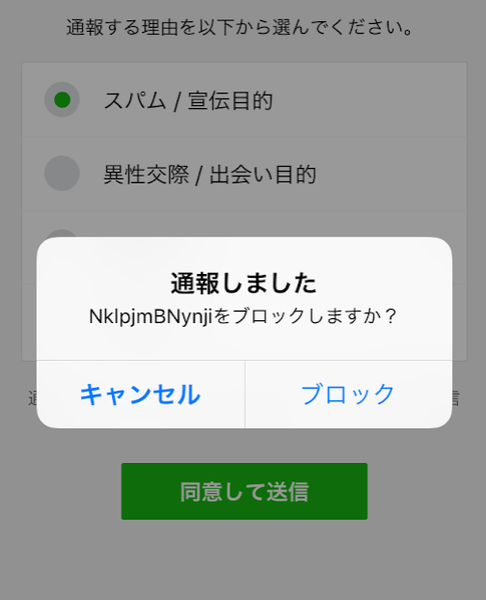Click the スパム / 宣伝目的 label text
Screen dimensions: 486x600
pos(188,101)
